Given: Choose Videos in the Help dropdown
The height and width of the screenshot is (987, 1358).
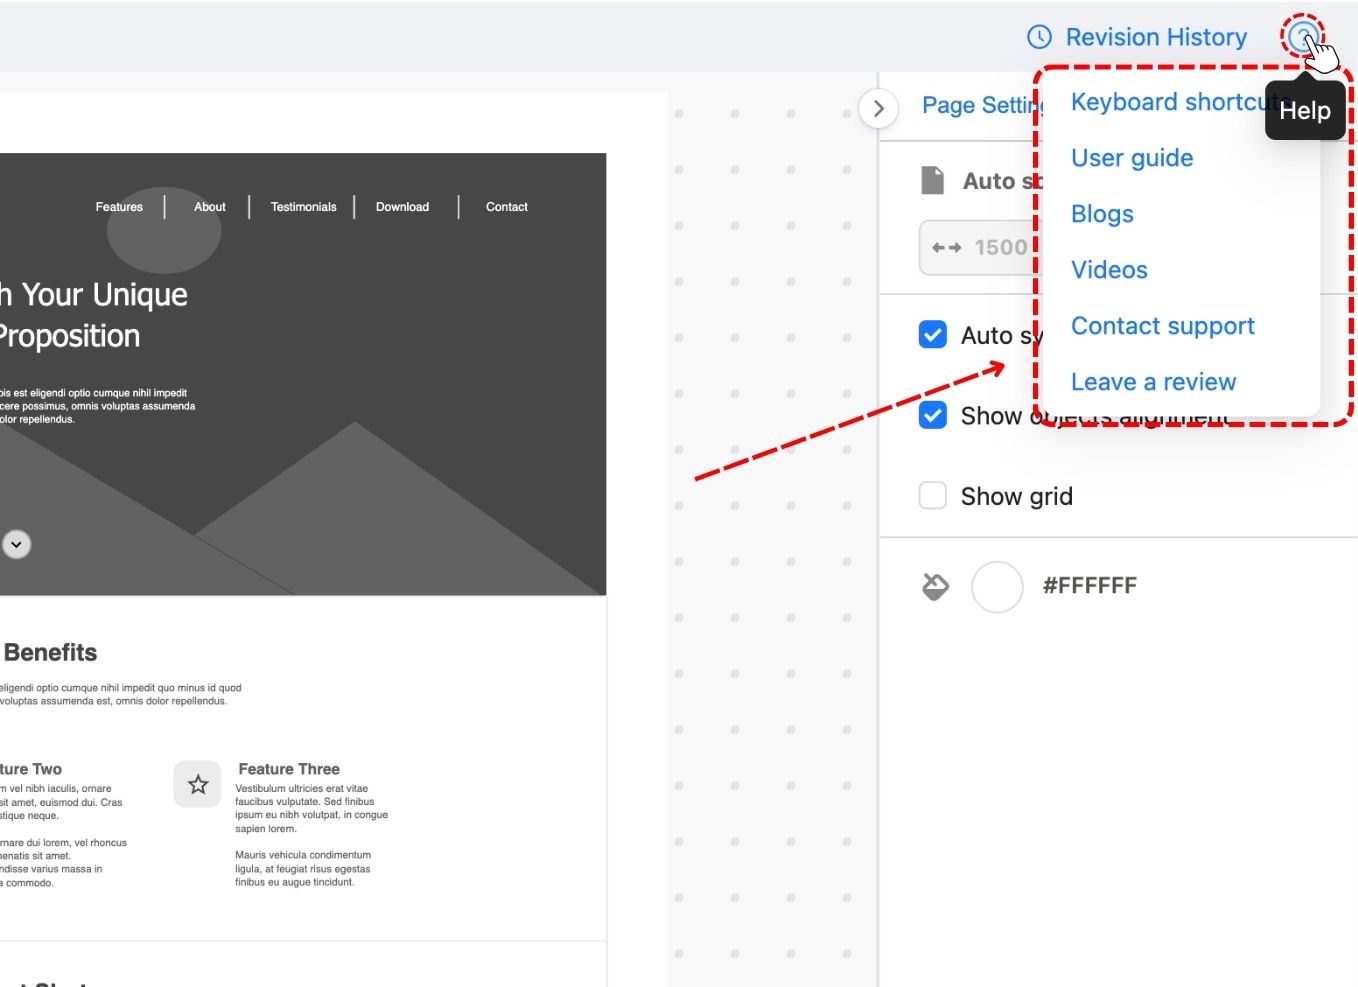Looking at the screenshot, I should (1108, 270).
